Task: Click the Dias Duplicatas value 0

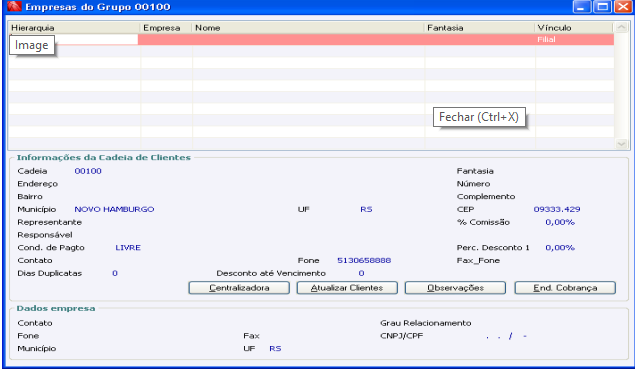Action: [x=115, y=273]
